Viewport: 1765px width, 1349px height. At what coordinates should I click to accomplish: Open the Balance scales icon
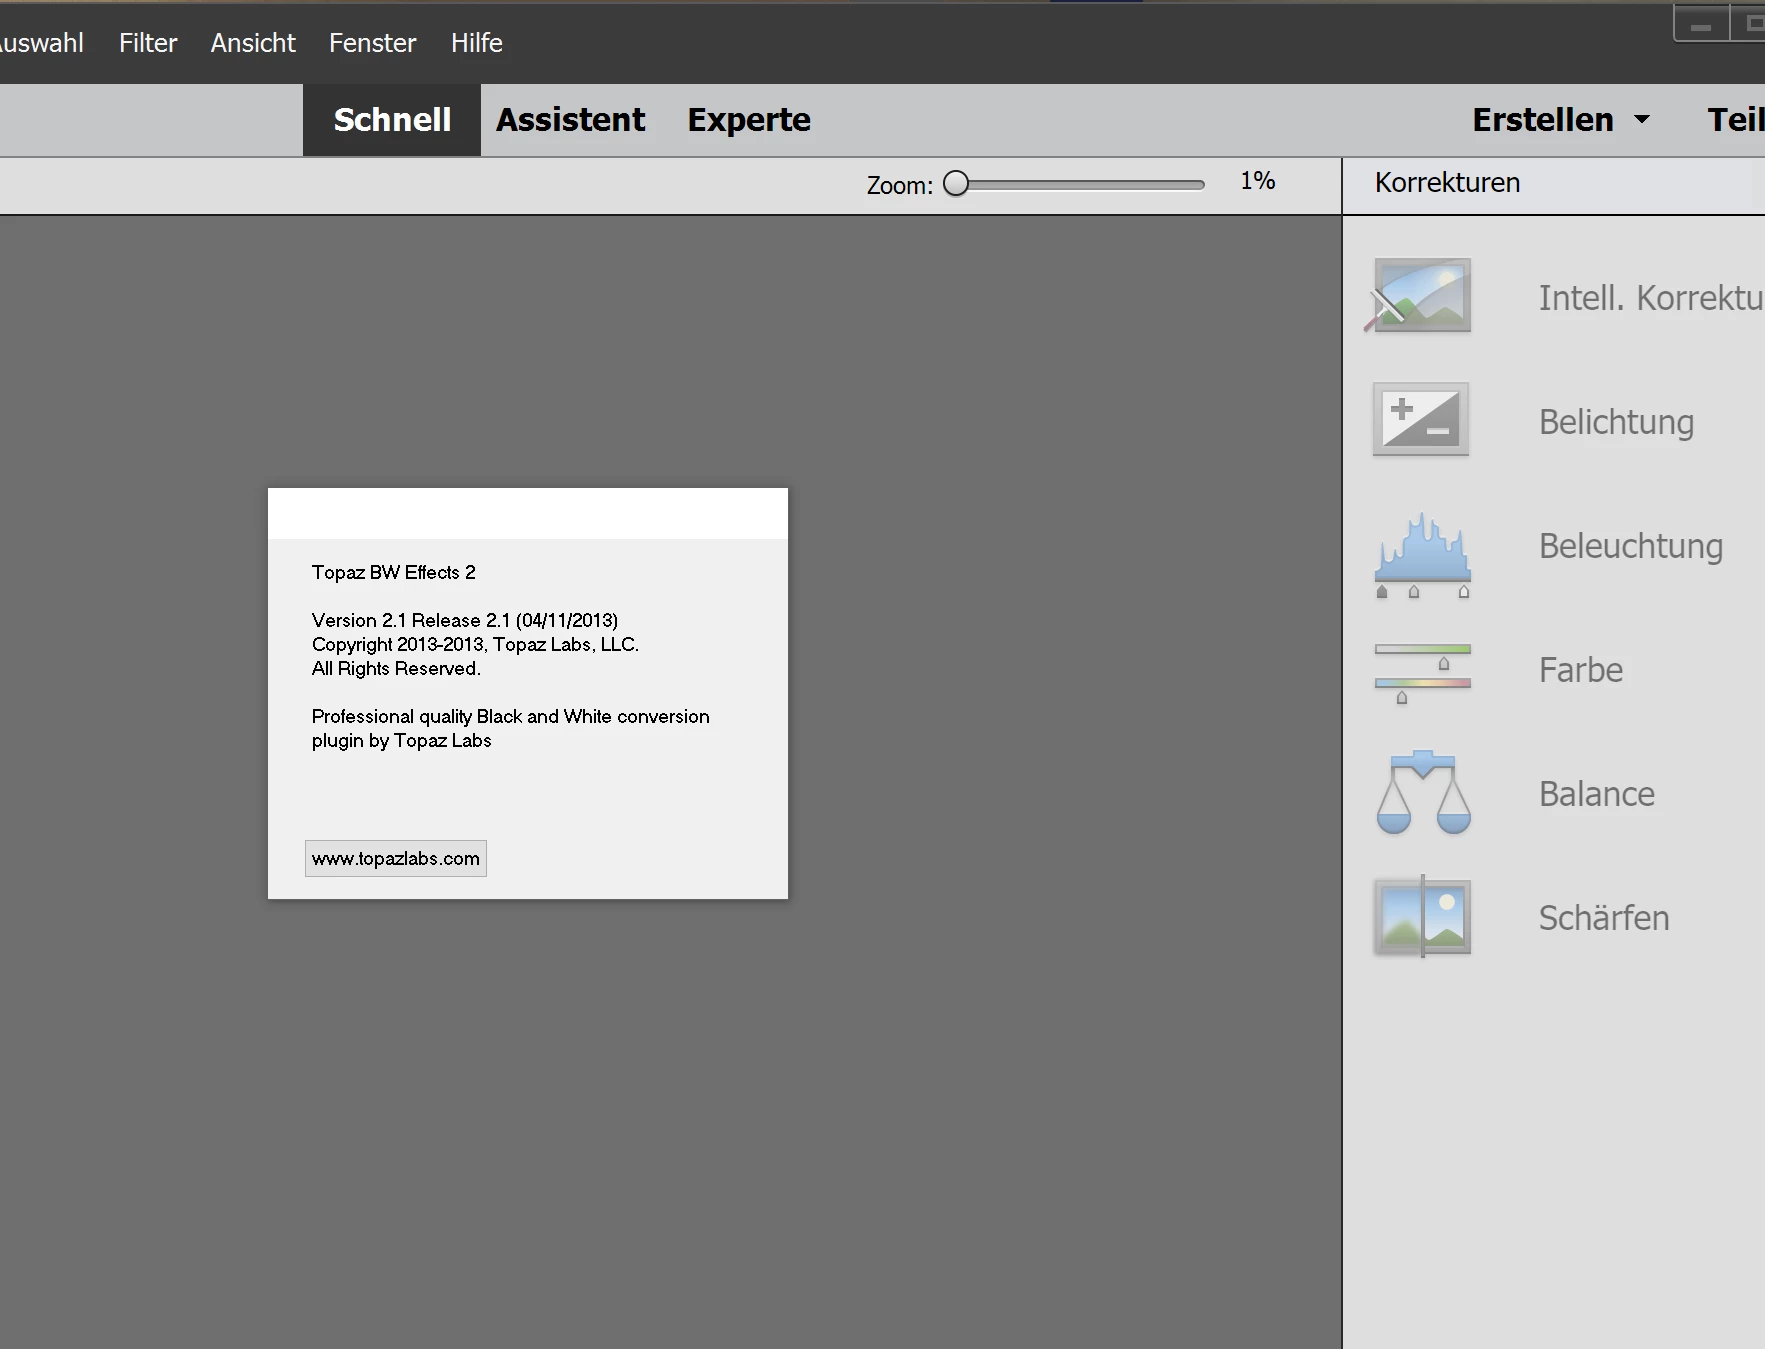click(x=1423, y=791)
